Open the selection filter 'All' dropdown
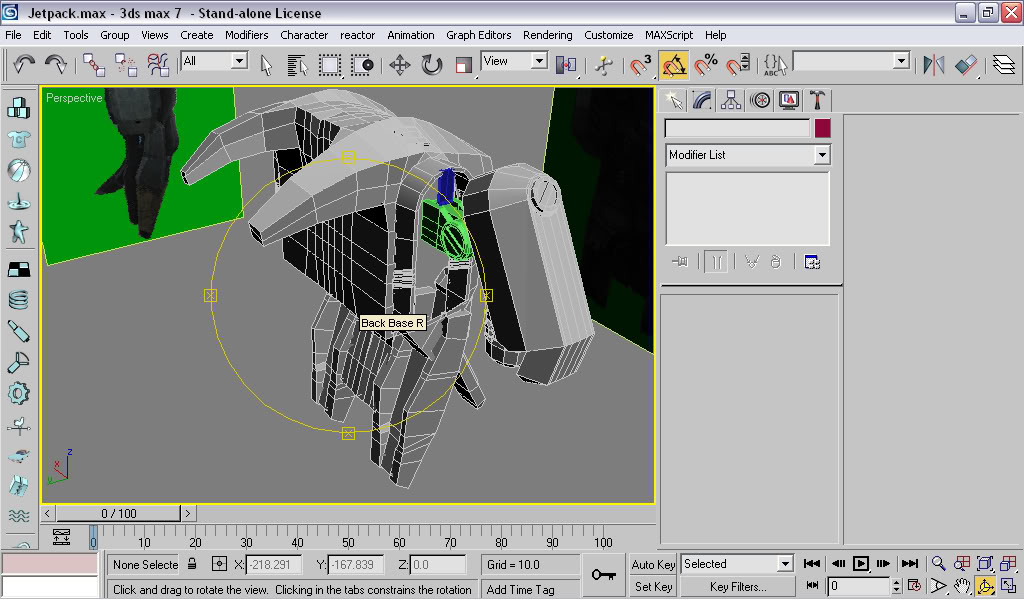 (x=239, y=61)
